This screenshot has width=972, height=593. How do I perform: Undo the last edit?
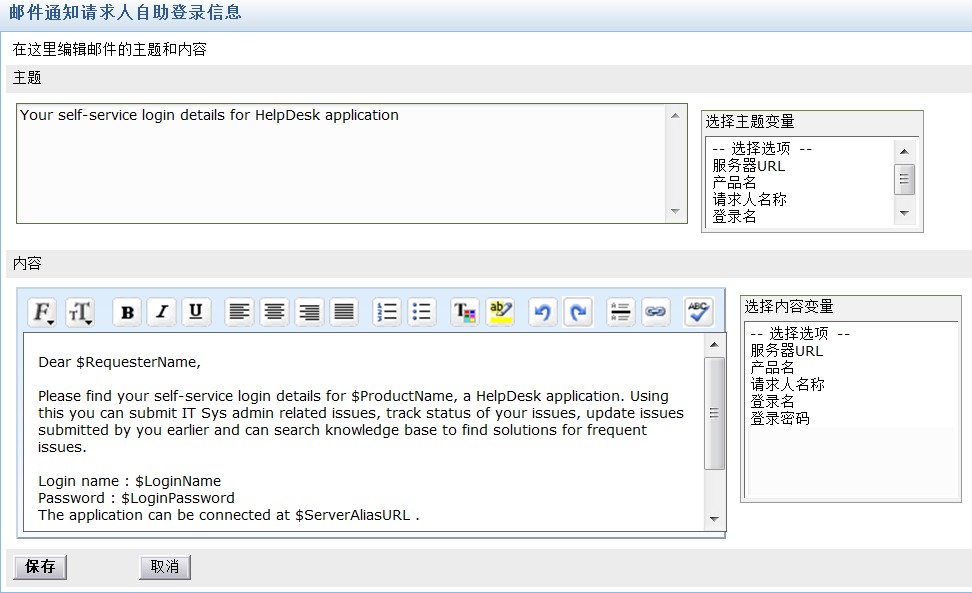pyautogui.click(x=542, y=312)
